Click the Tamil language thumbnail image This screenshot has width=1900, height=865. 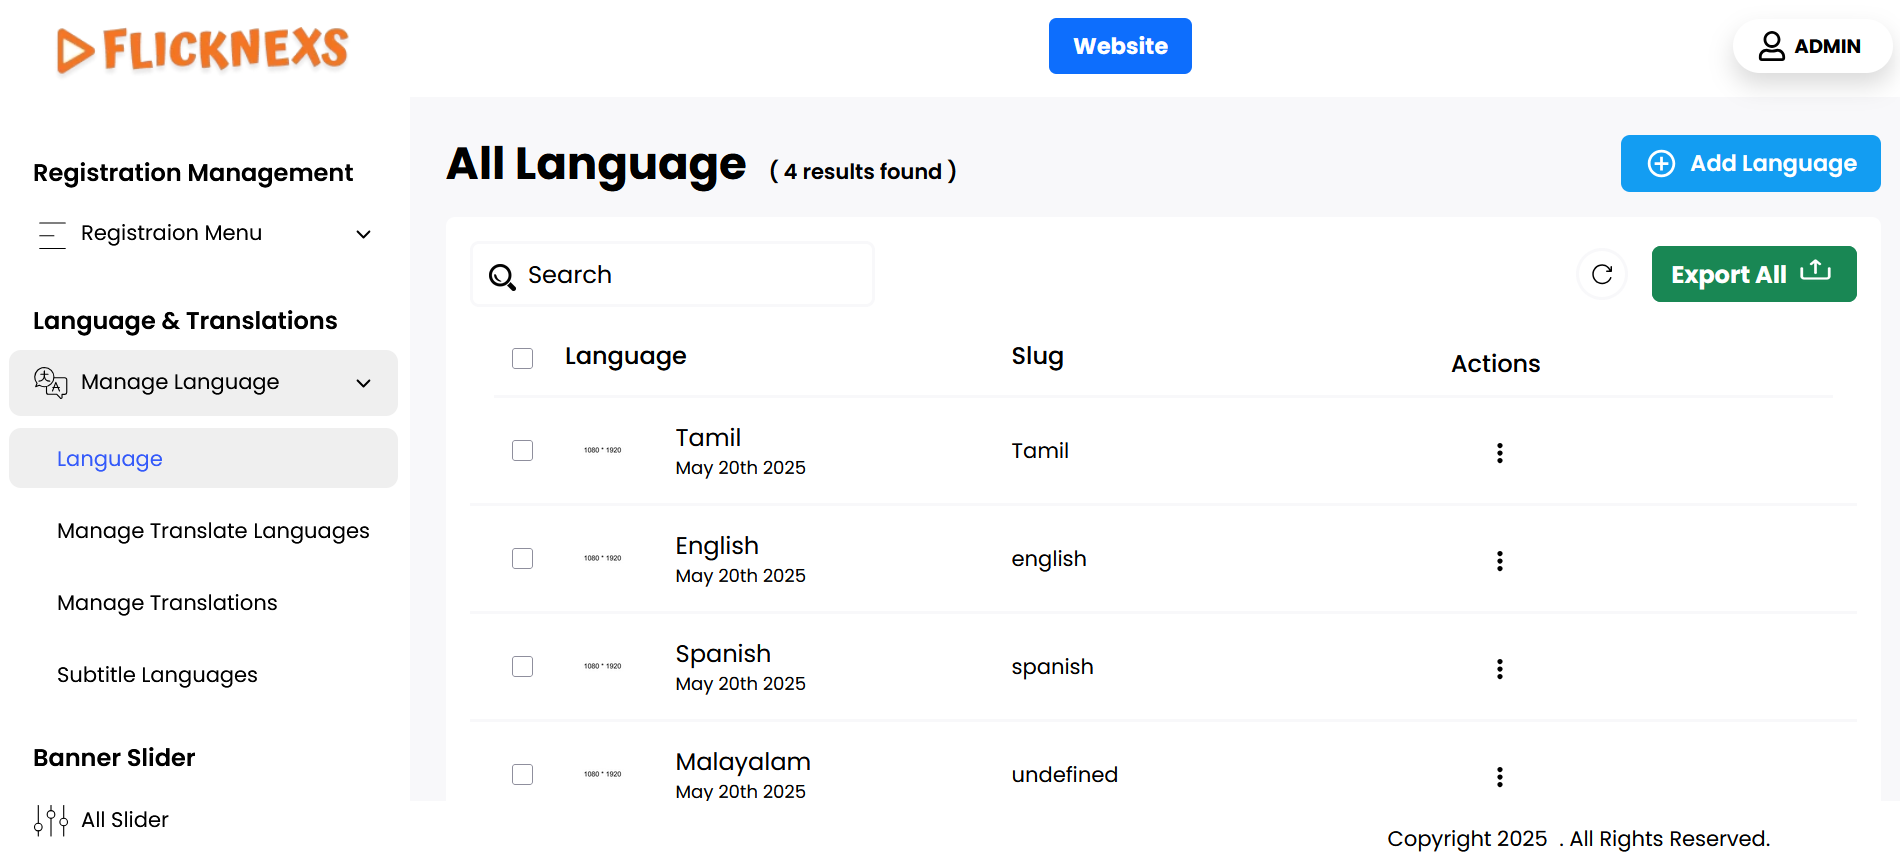tap(602, 451)
